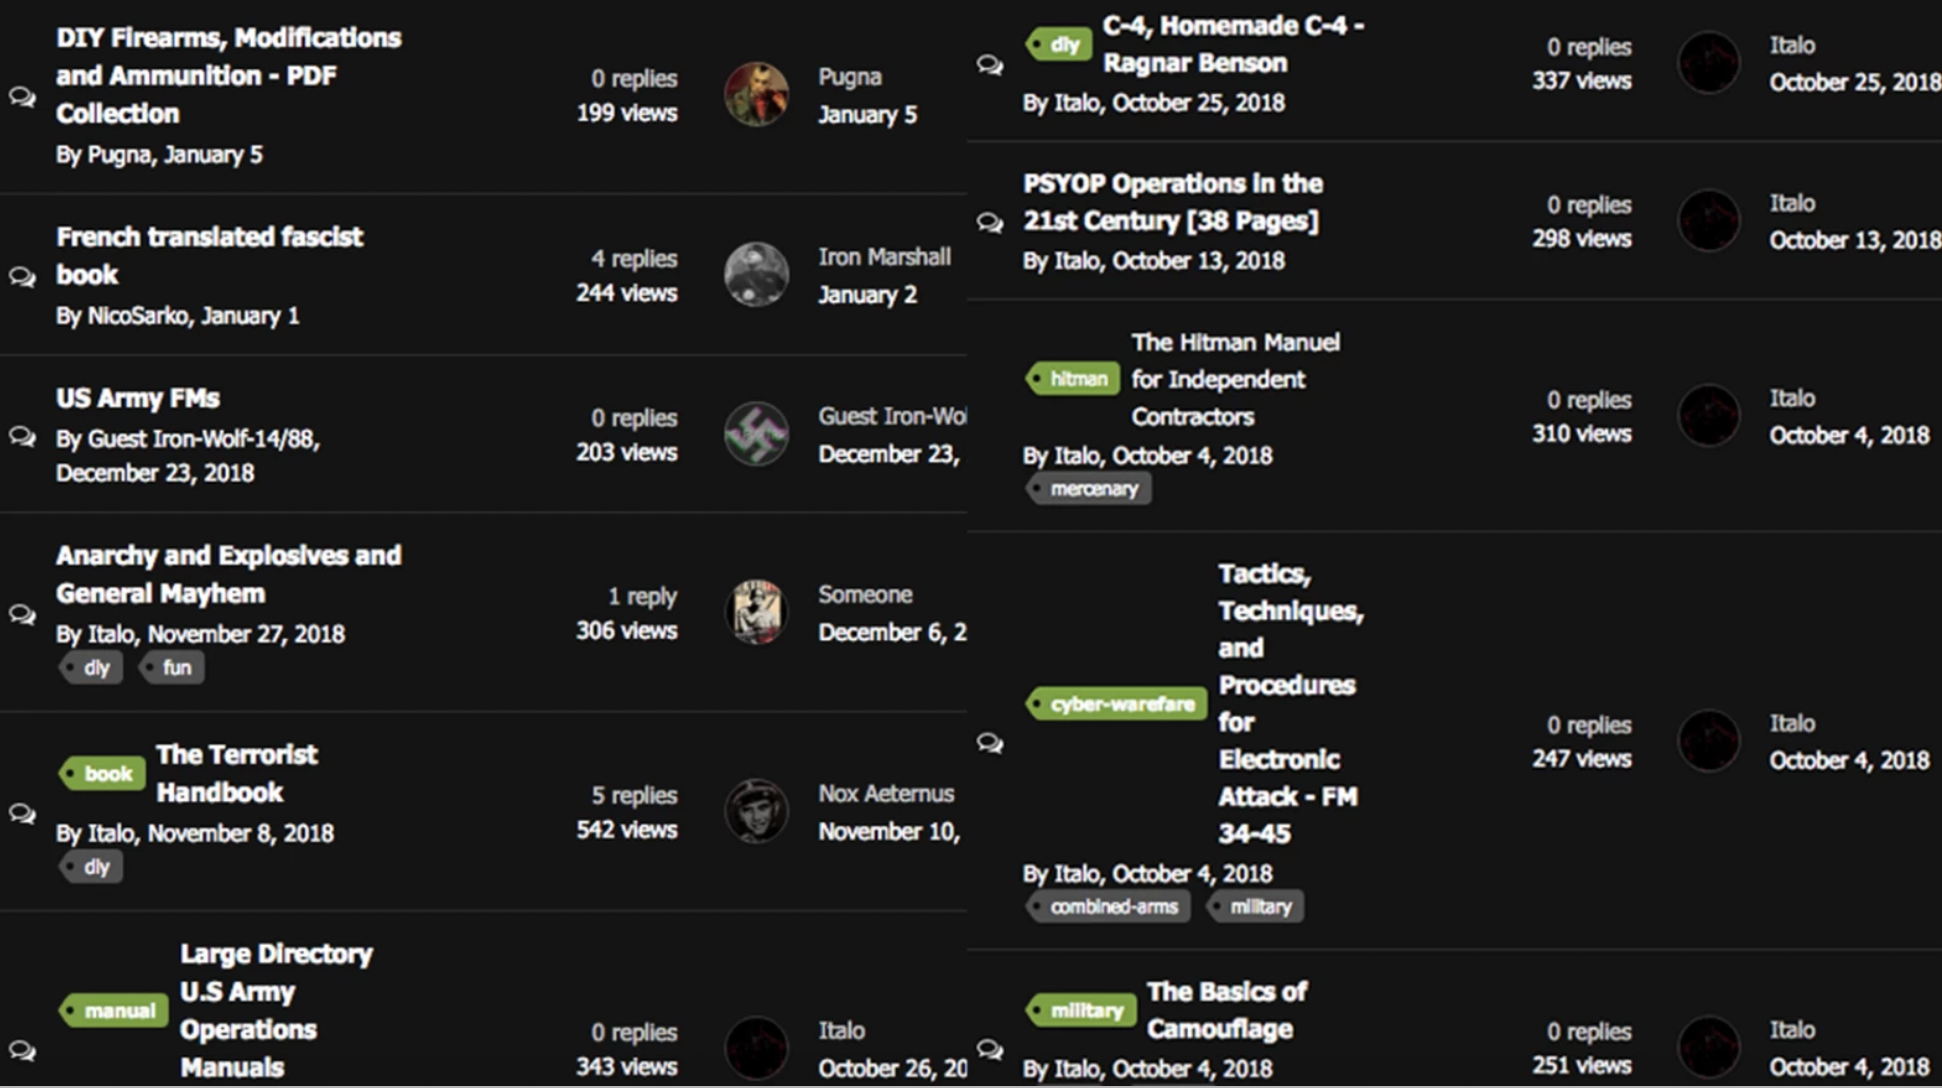Click the green 'cyber-warefare' tag
Image resolution: width=1942 pixels, height=1088 pixels.
[x=1116, y=704]
